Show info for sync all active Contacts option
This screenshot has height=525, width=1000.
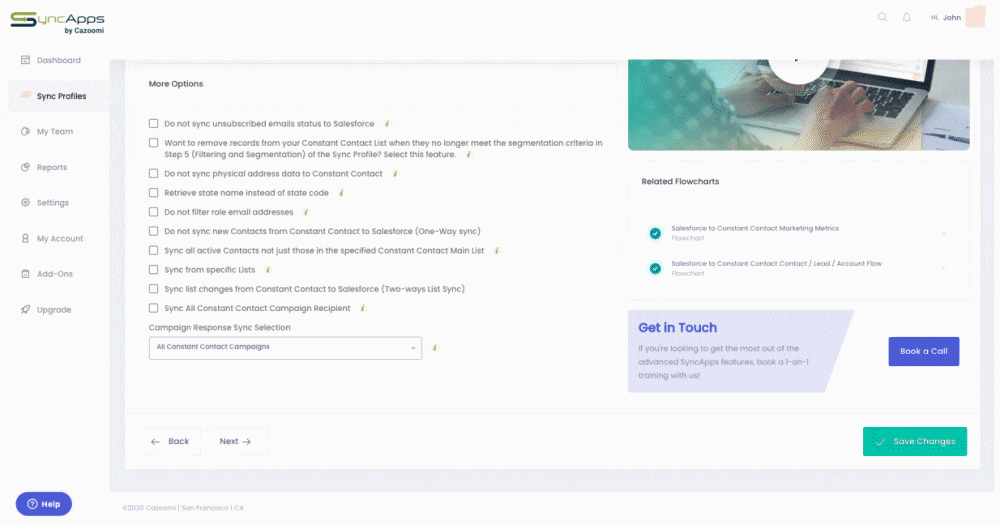pos(497,251)
